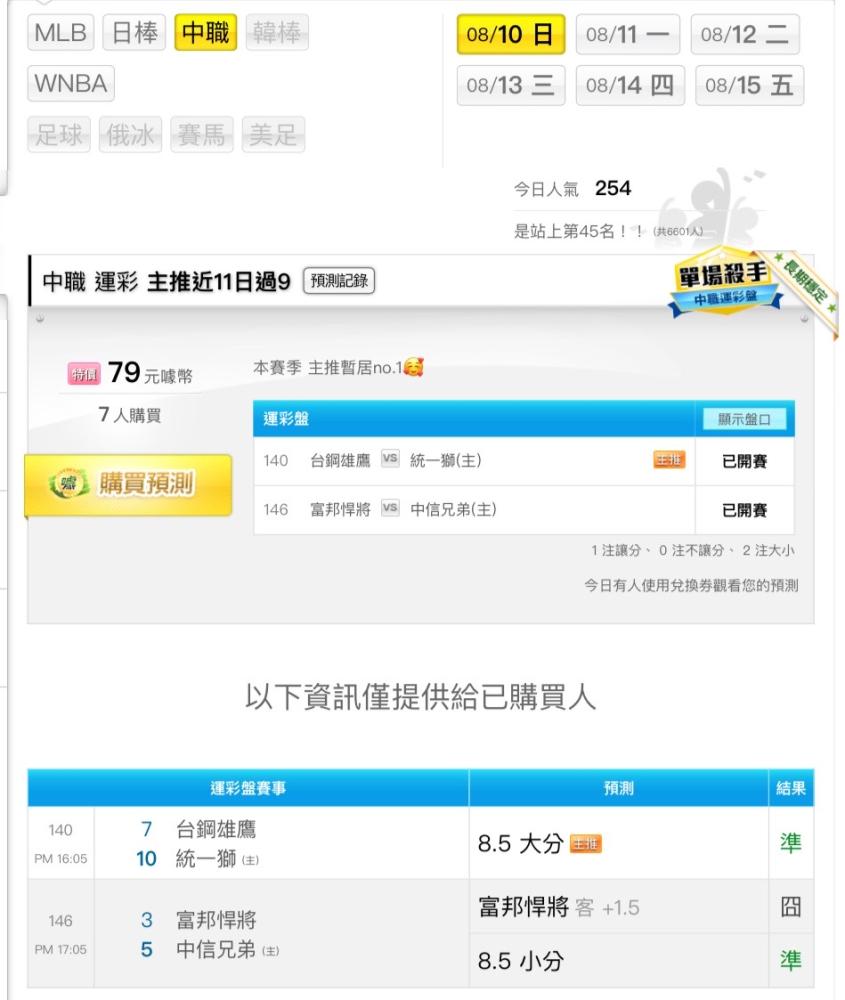Click the smiley emoji after 主推暫居no.1

(413, 367)
